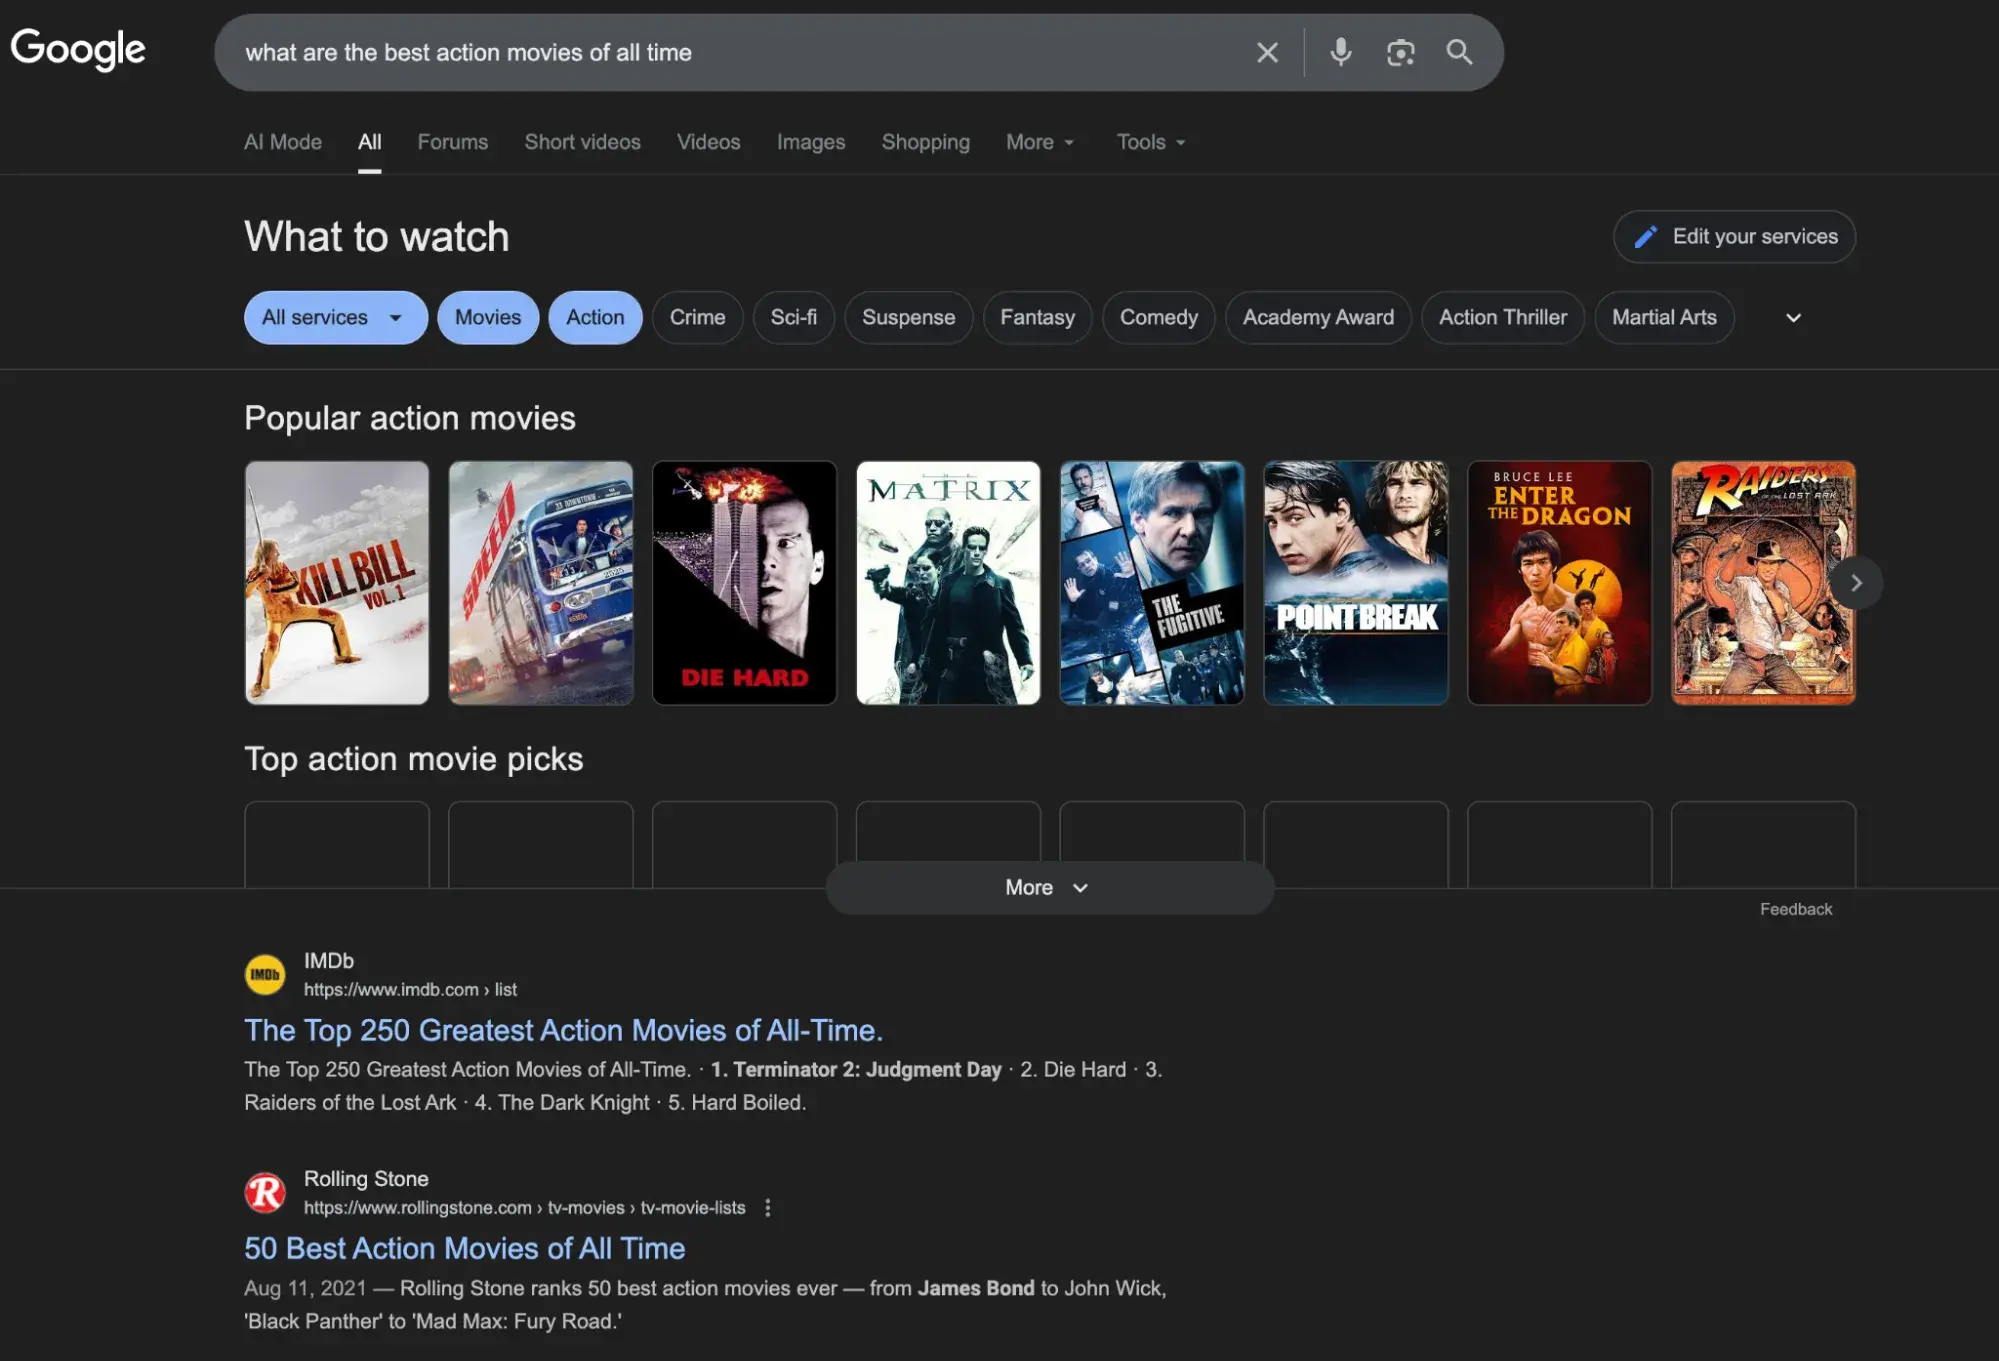Click the Rolling Stone favicon

tap(264, 1192)
